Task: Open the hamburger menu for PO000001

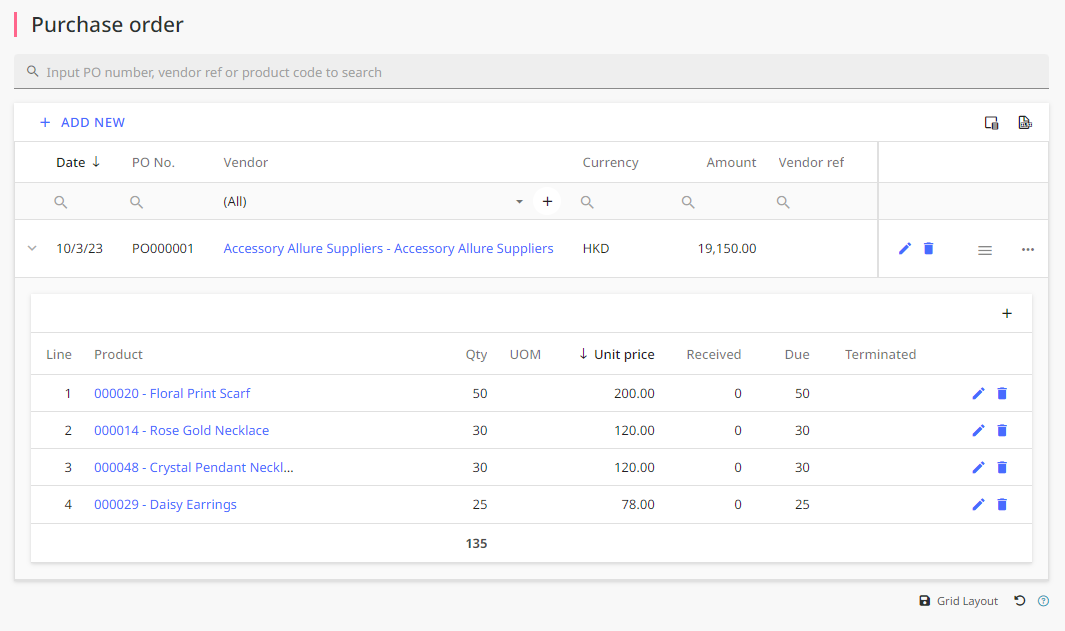Action: click(985, 250)
